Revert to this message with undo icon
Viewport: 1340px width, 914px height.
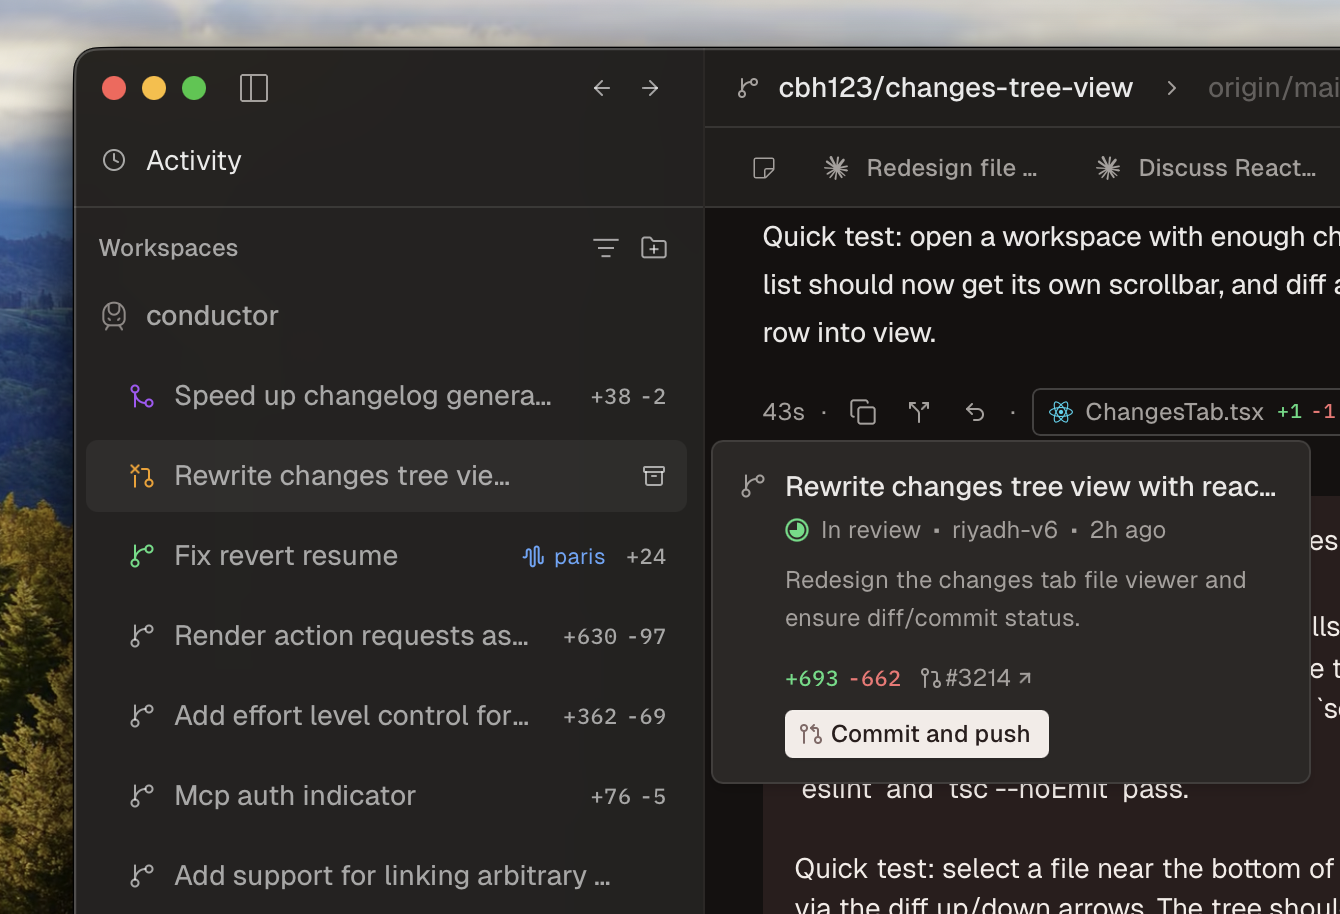tap(975, 412)
